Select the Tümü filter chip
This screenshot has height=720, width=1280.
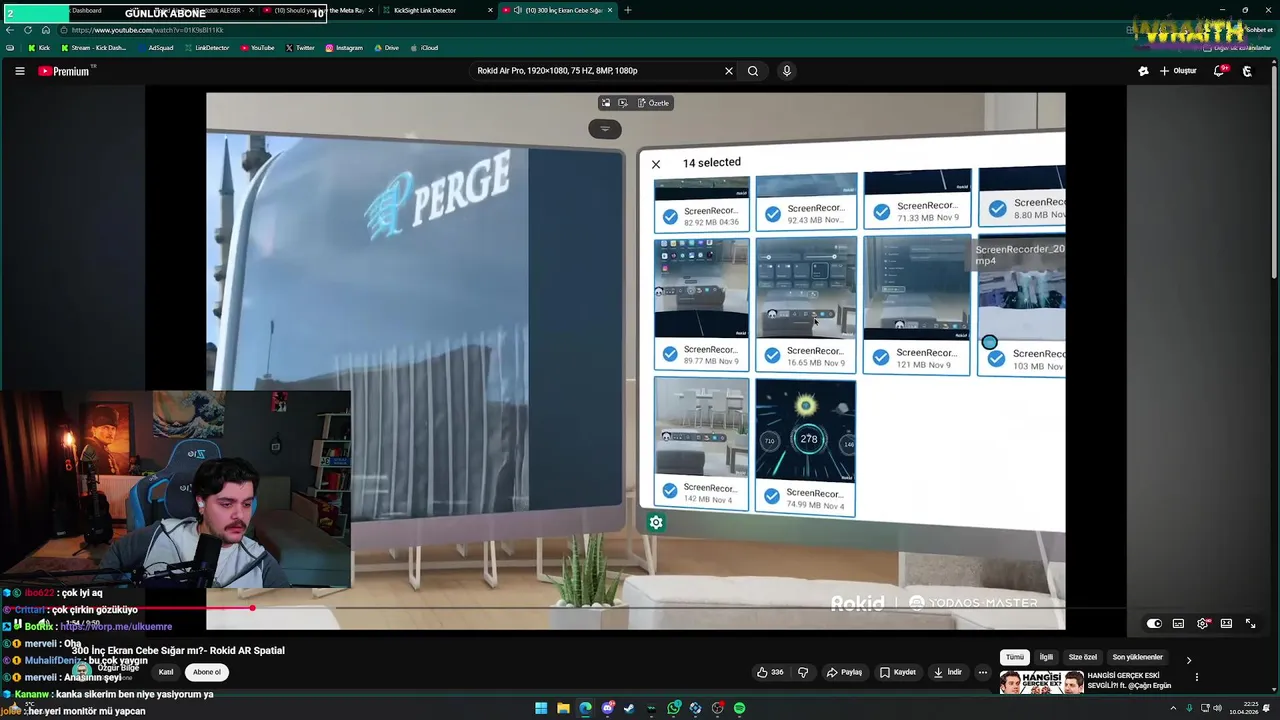[x=1015, y=657]
